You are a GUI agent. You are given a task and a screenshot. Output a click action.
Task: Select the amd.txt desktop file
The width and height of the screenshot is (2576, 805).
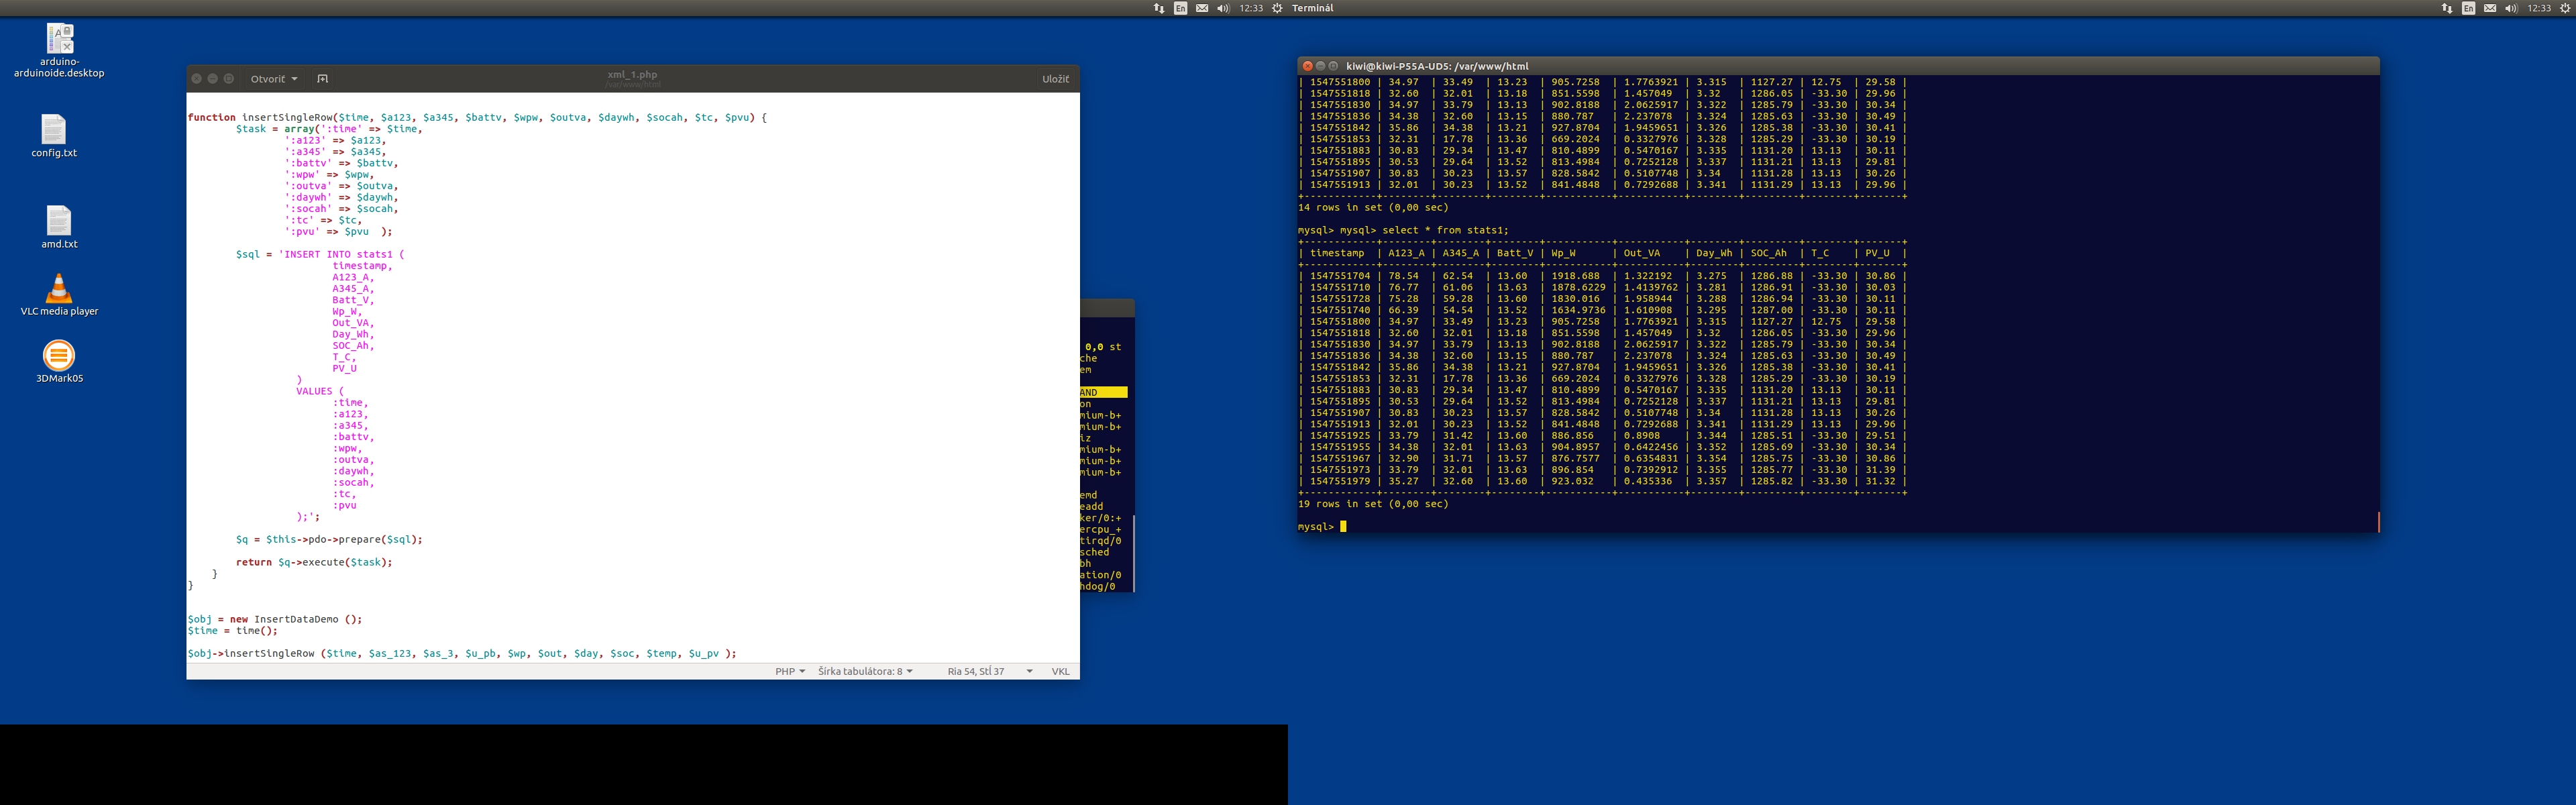click(x=59, y=221)
